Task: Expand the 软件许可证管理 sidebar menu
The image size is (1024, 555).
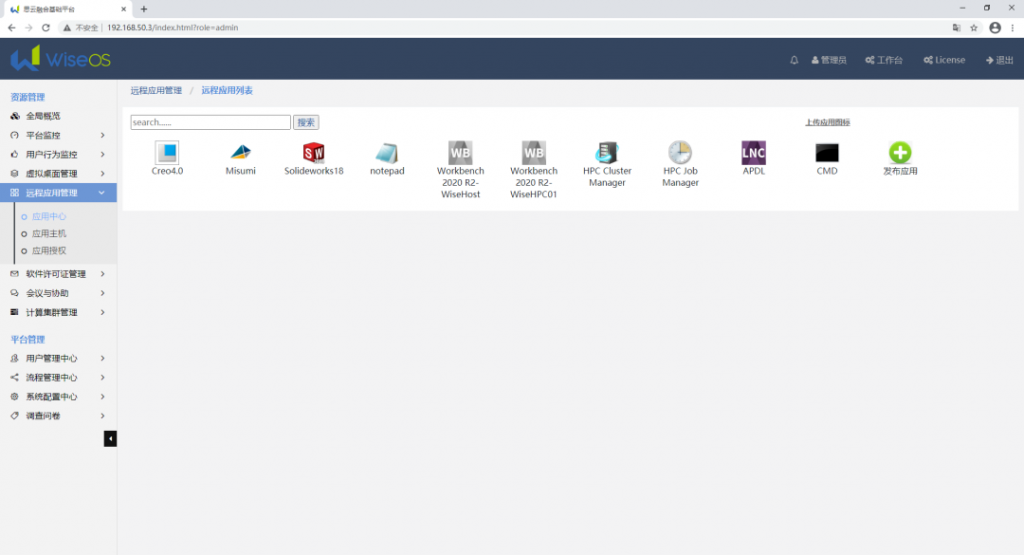Action: [x=58, y=274]
